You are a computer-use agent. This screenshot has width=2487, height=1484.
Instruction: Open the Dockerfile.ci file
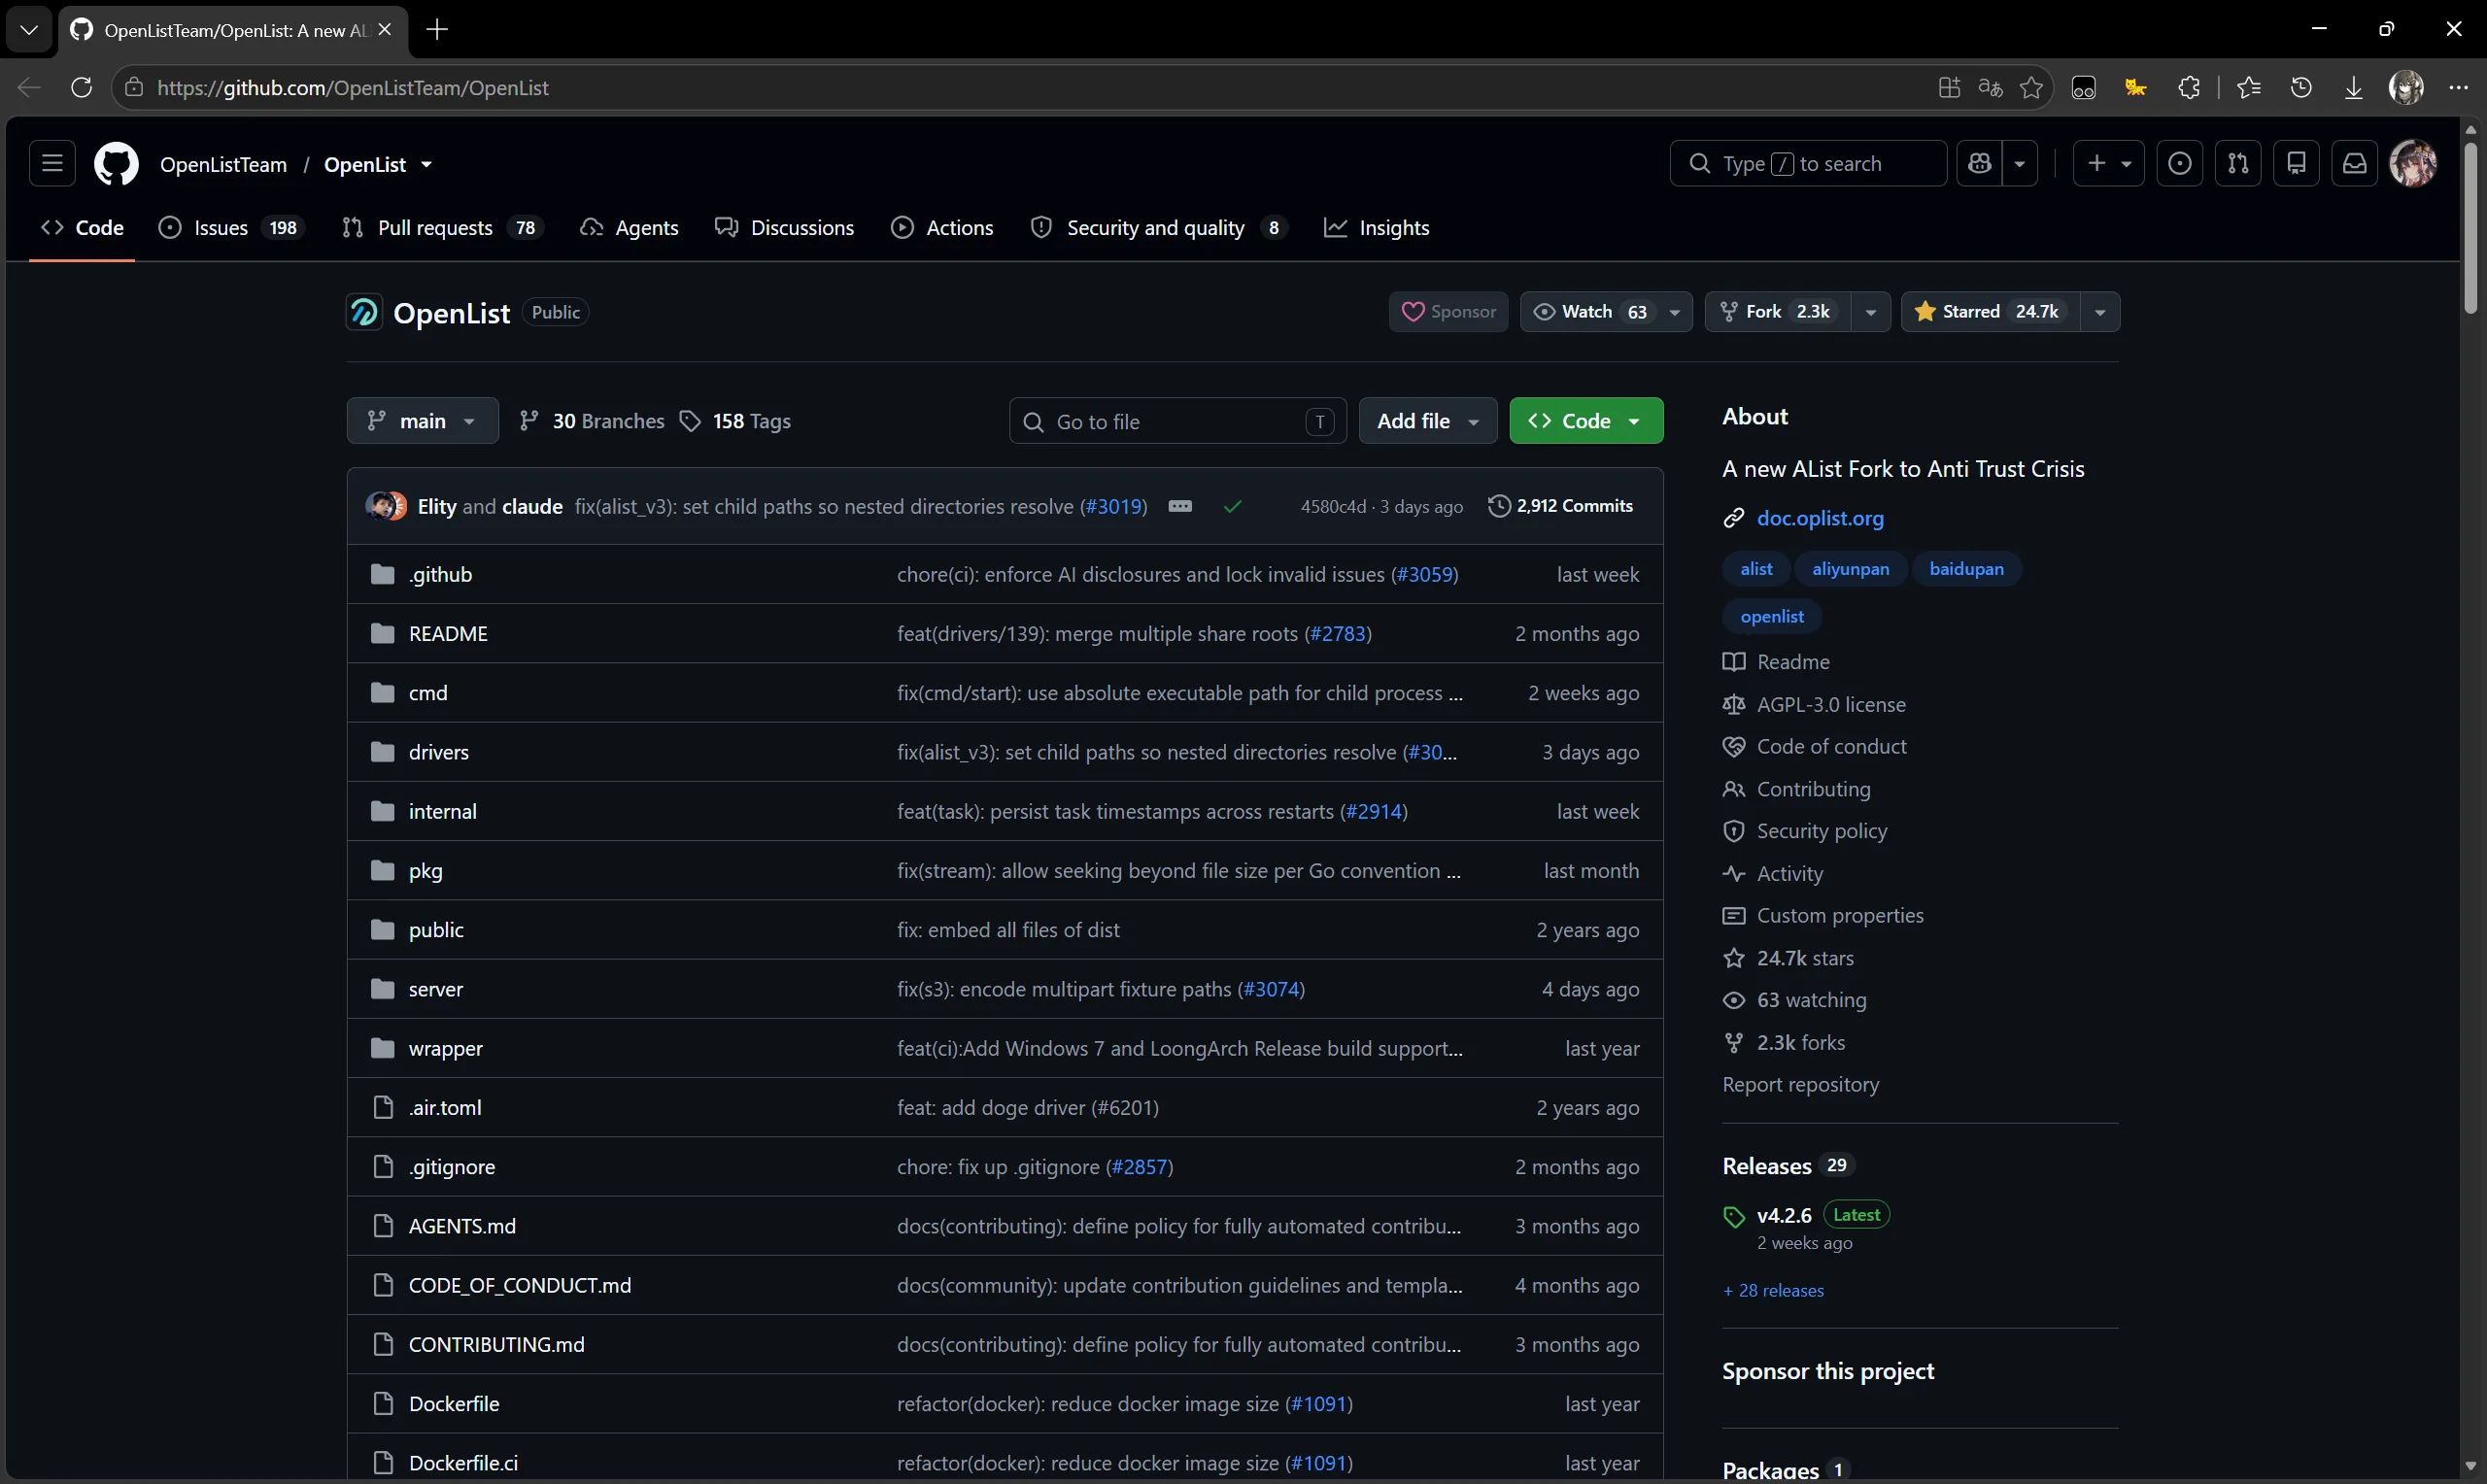(x=463, y=1463)
